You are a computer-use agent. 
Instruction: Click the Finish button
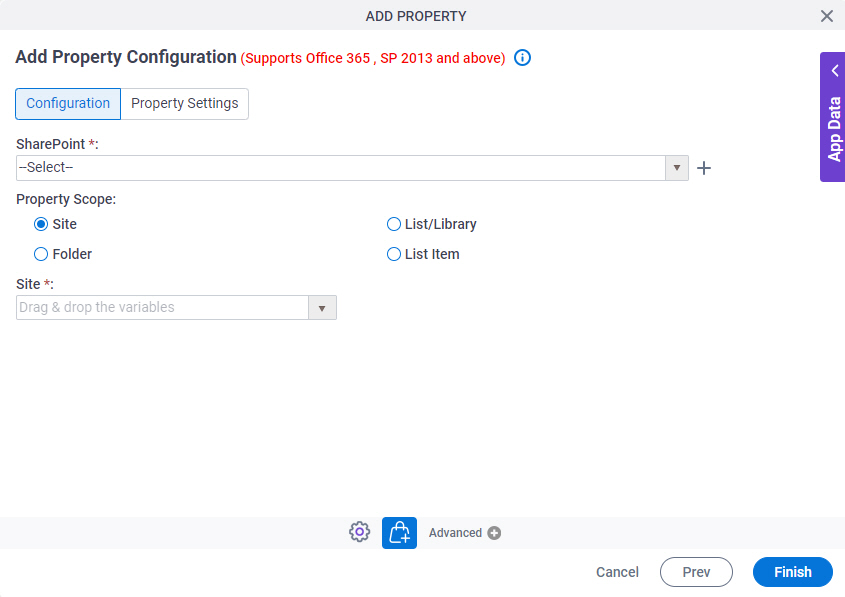(792, 572)
